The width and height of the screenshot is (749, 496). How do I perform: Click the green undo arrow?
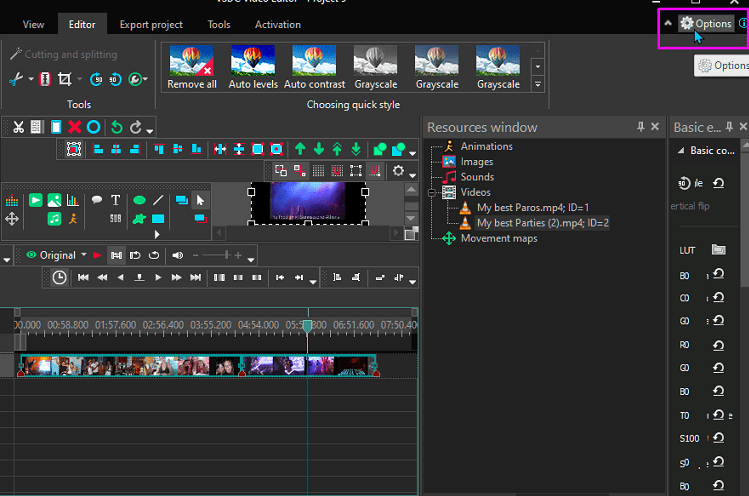[117, 127]
